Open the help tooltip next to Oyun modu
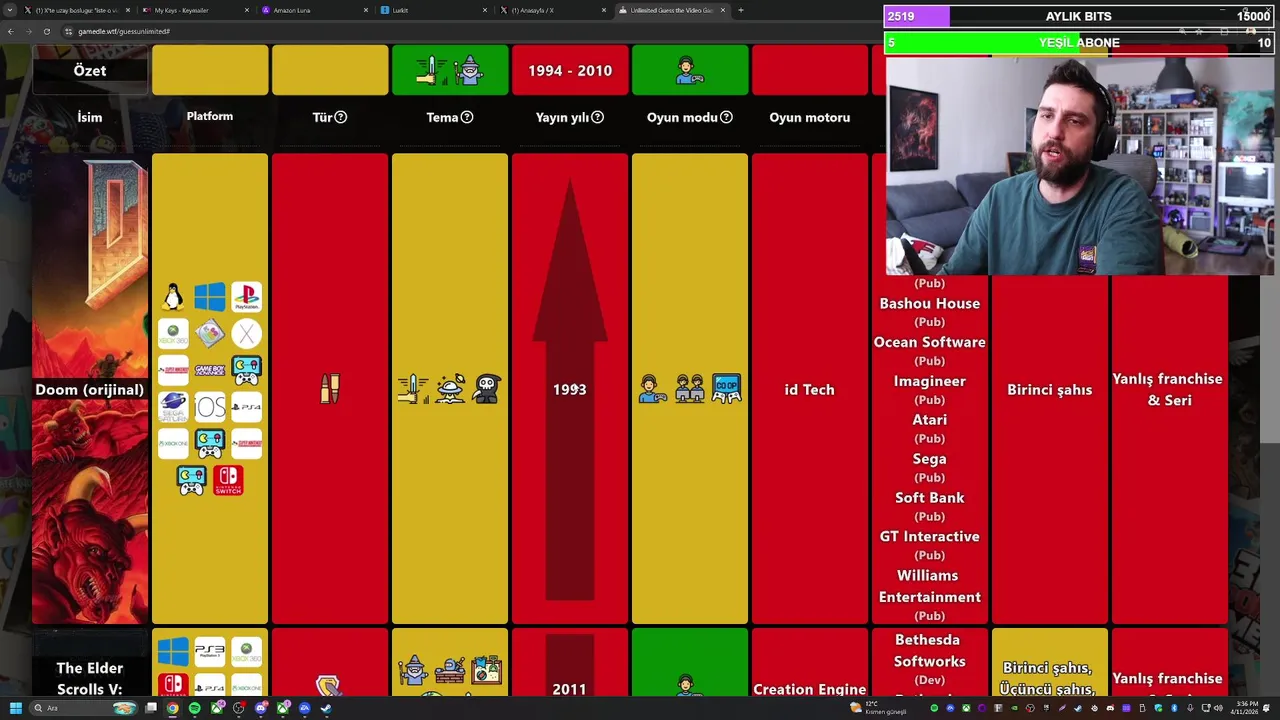Viewport: 1280px width, 720px height. tap(727, 117)
